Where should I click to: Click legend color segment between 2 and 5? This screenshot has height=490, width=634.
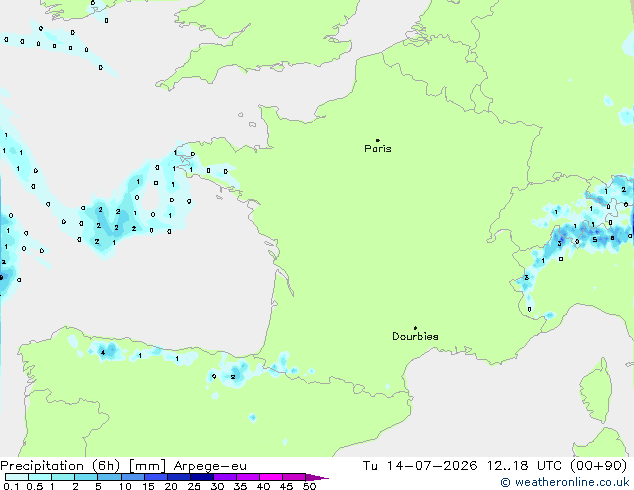86,477
